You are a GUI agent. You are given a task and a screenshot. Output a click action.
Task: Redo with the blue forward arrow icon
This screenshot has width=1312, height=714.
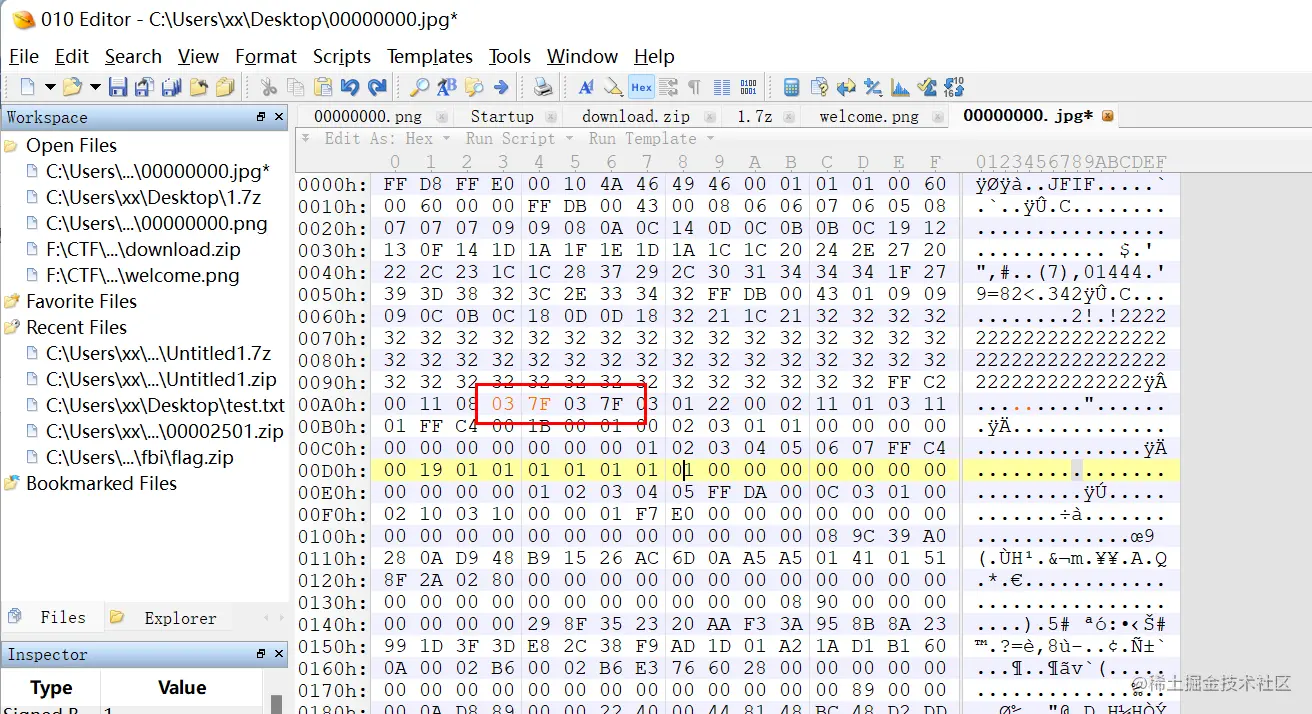click(377, 87)
